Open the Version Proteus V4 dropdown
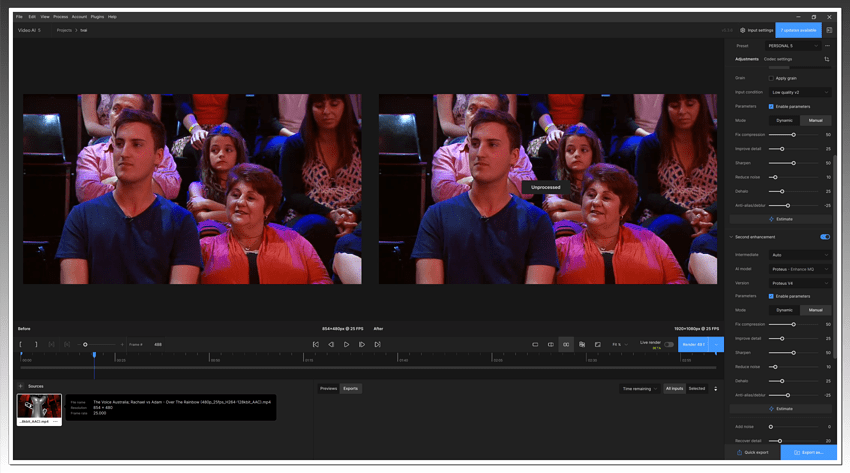 point(800,283)
